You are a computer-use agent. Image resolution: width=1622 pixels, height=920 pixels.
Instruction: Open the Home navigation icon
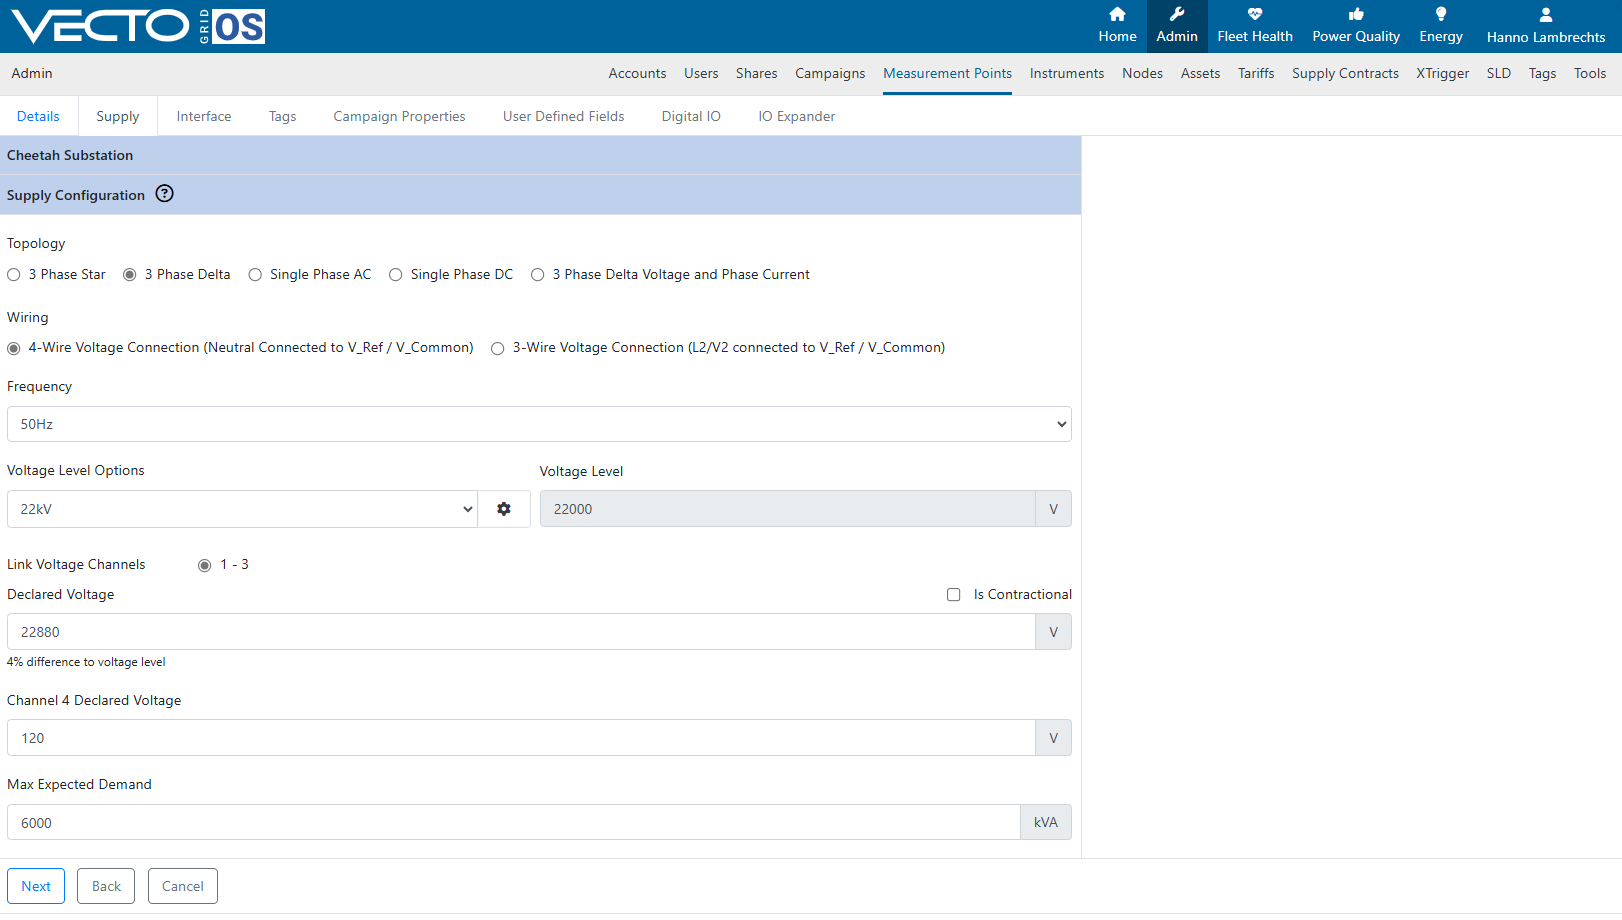pyautogui.click(x=1117, y=26)
